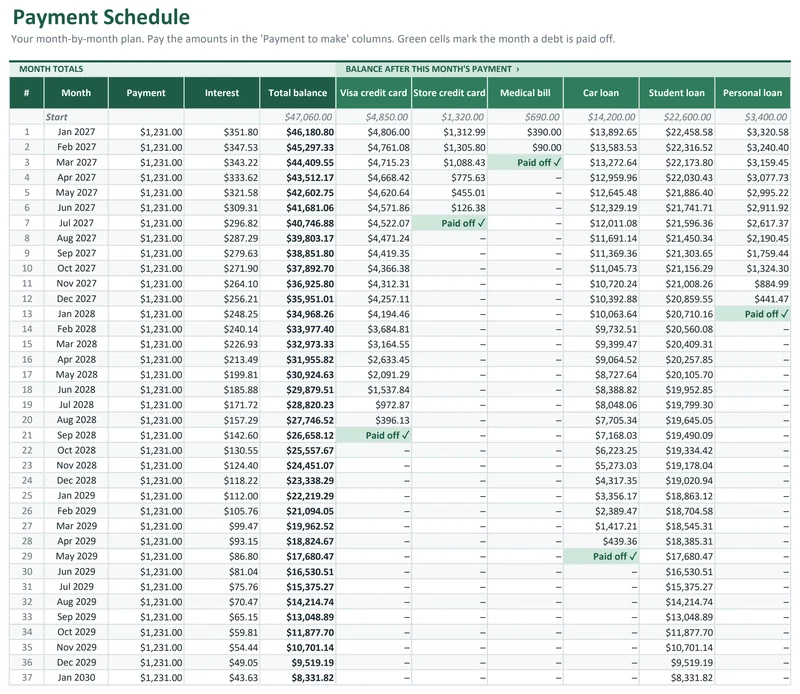Click the Jan 2027 month cell
800x694 pixels.
point(76,132)
